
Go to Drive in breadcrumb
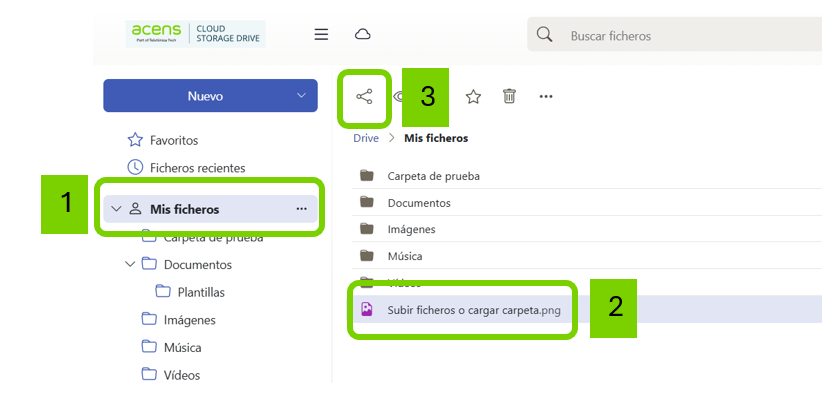tap(366, 138)
